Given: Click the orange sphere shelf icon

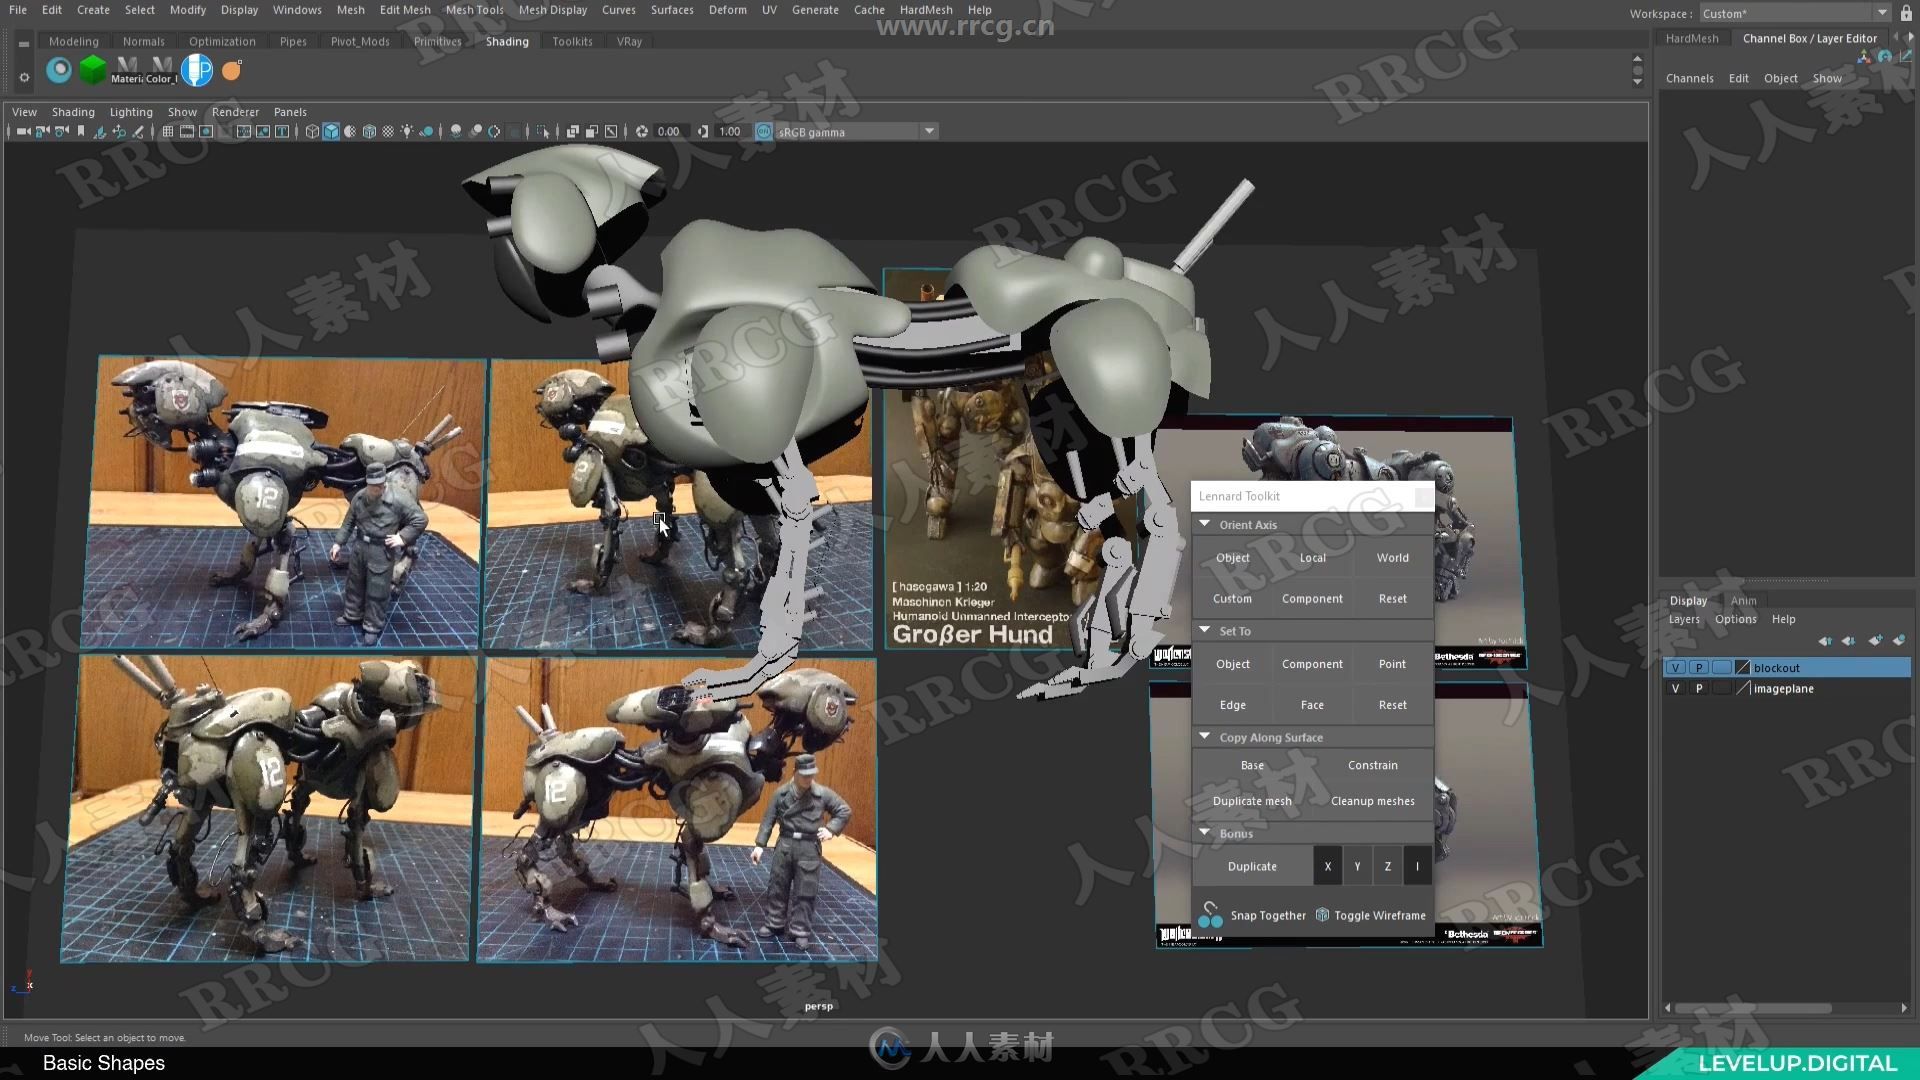Looking at the screenshot, I should pyautogui.click(x=232, y=70).
